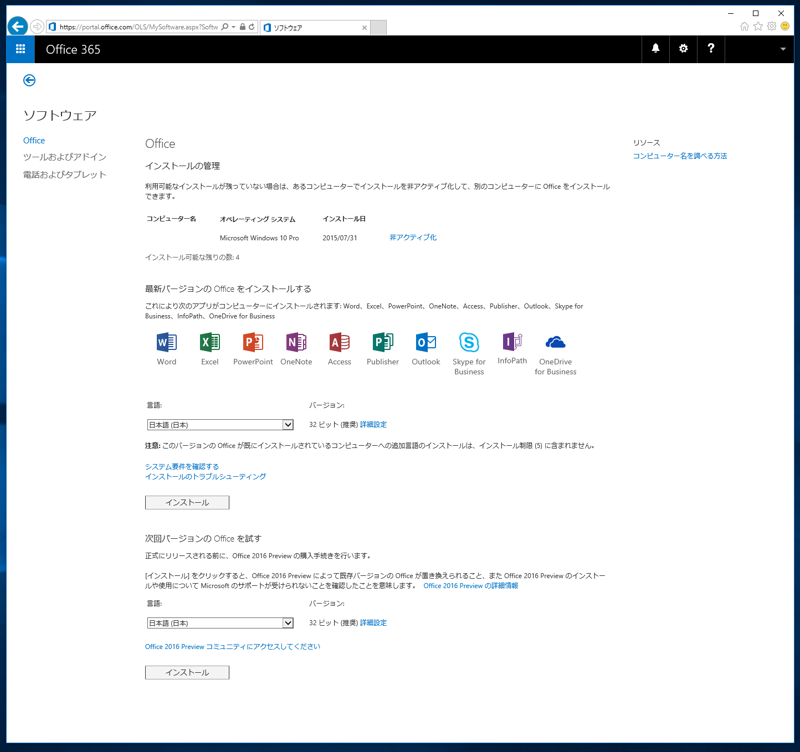Click the browser favorites star icon

(x=758, y=27)
